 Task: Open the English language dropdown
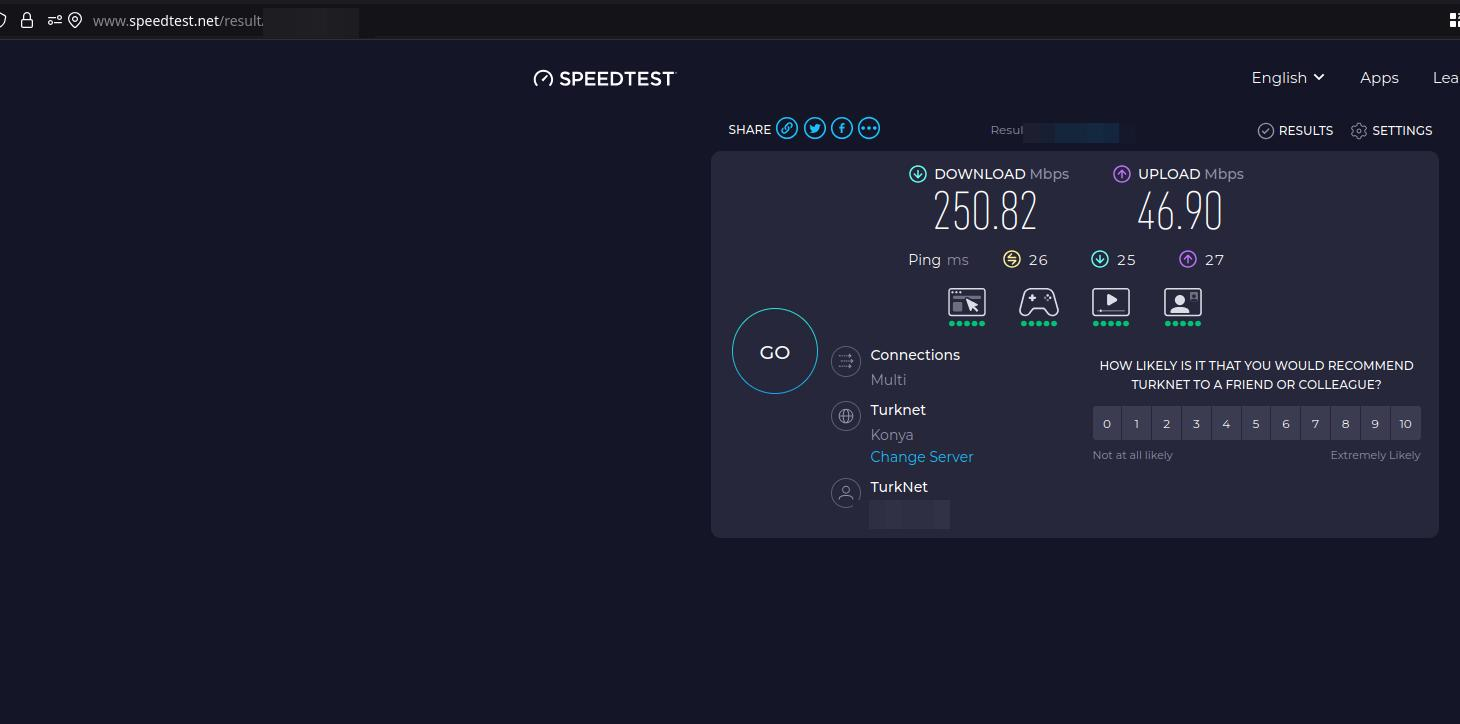[x=1288, y=78]
